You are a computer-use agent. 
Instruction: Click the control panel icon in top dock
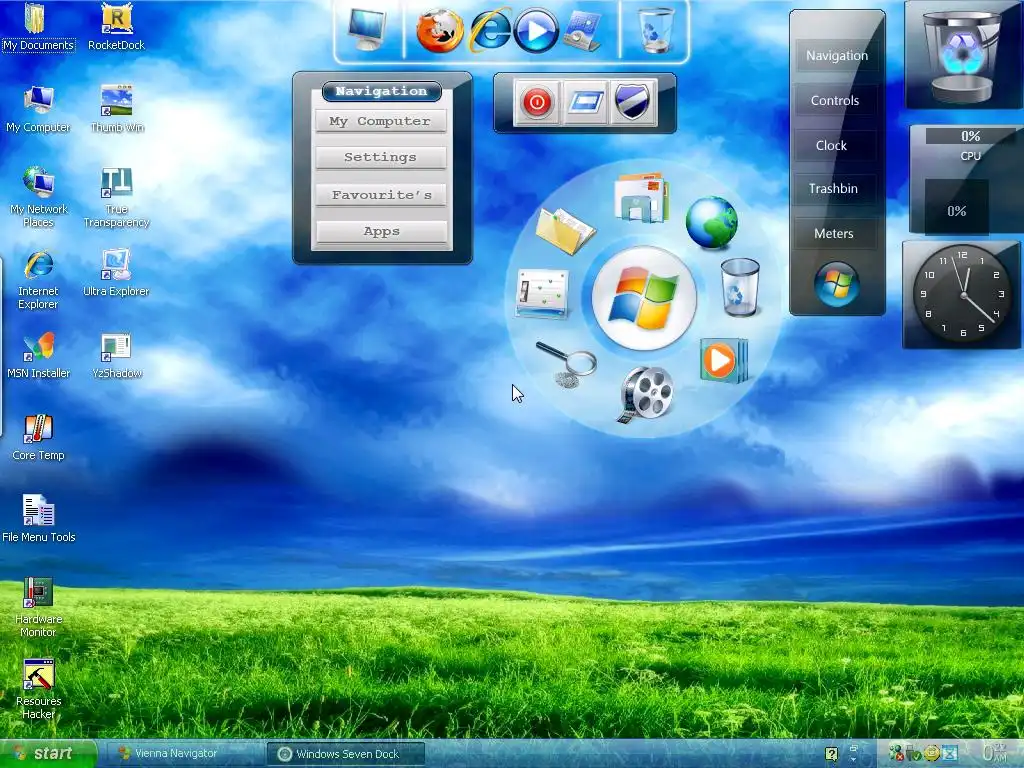(583, 30)
